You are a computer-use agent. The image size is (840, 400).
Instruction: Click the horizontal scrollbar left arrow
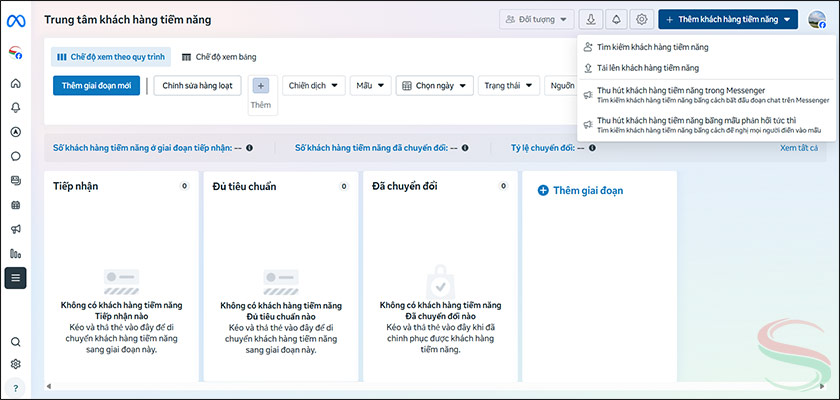tap(48, 387)
